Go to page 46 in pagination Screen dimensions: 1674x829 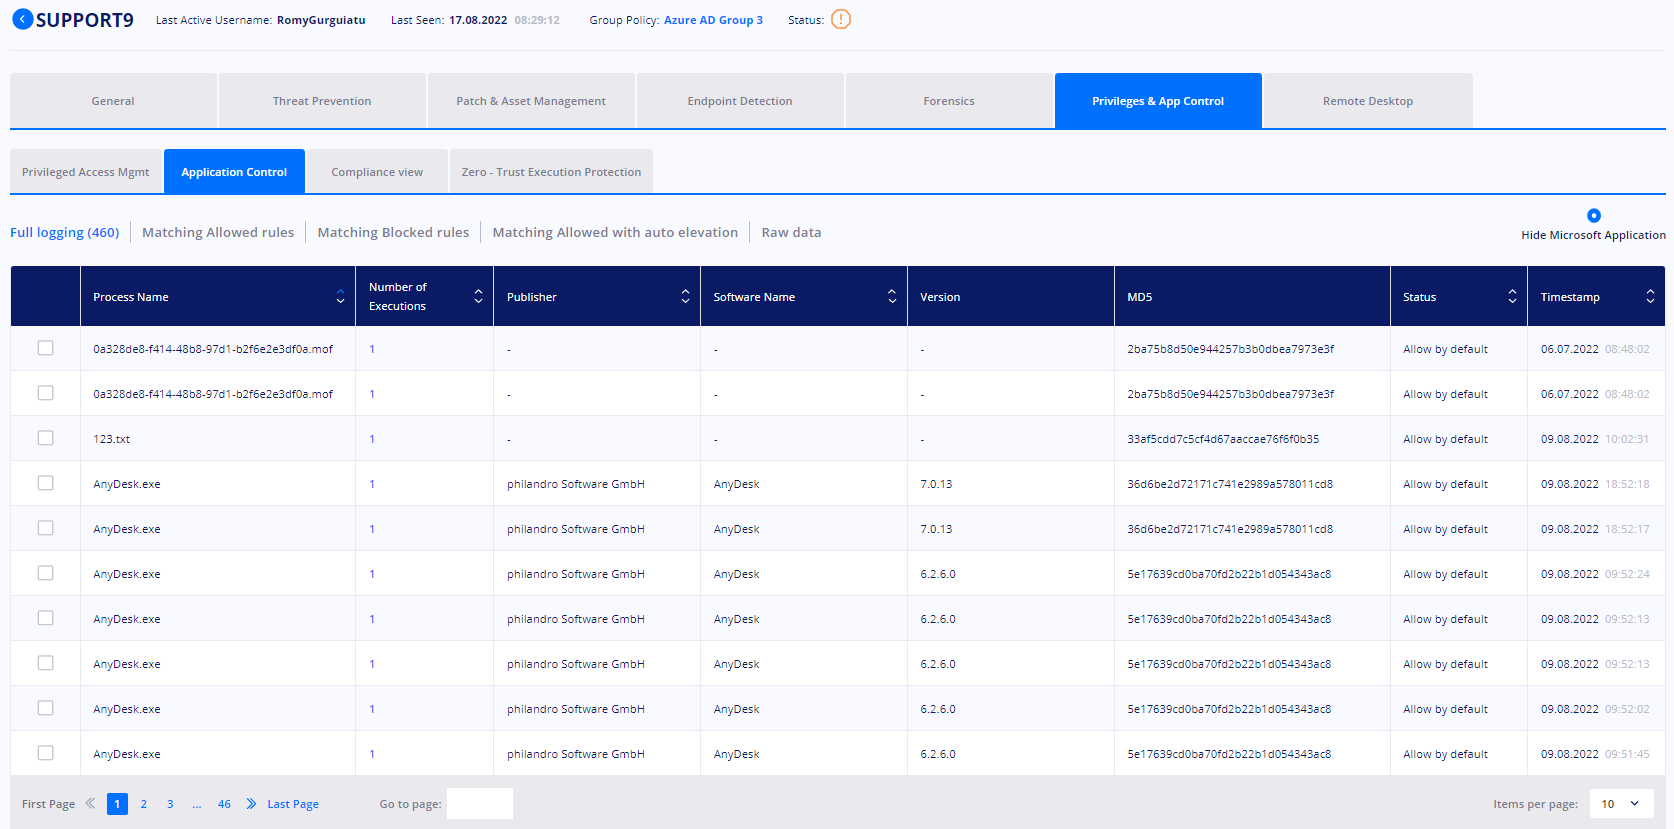[x=224, y=804]
